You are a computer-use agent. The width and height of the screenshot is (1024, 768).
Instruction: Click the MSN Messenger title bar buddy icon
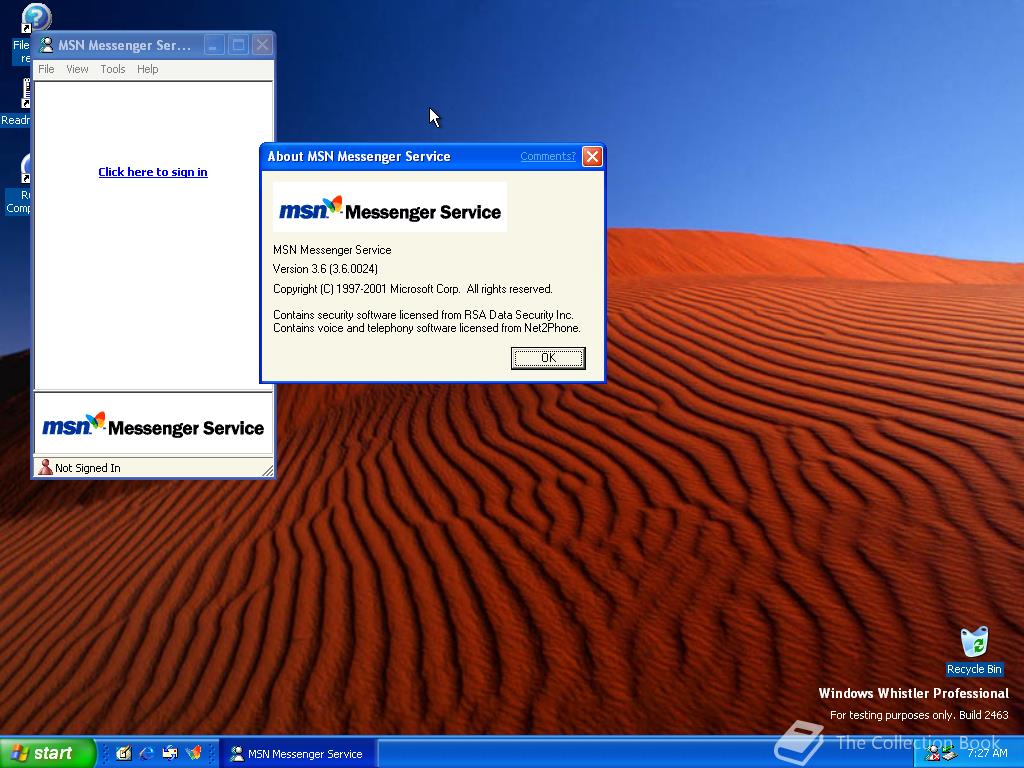(x=46, y=45)
